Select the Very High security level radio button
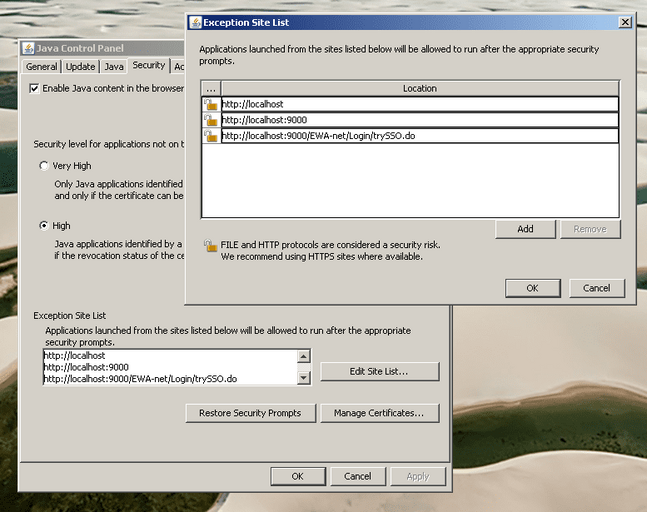This screenshot has width=647, height=512. point(44,165)
